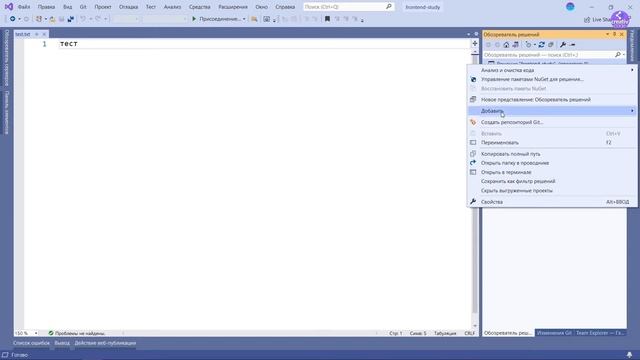Viewport: 640px width, 360px height.
Task: Choose Переименовать in the context menu
Action: (552, 142)
